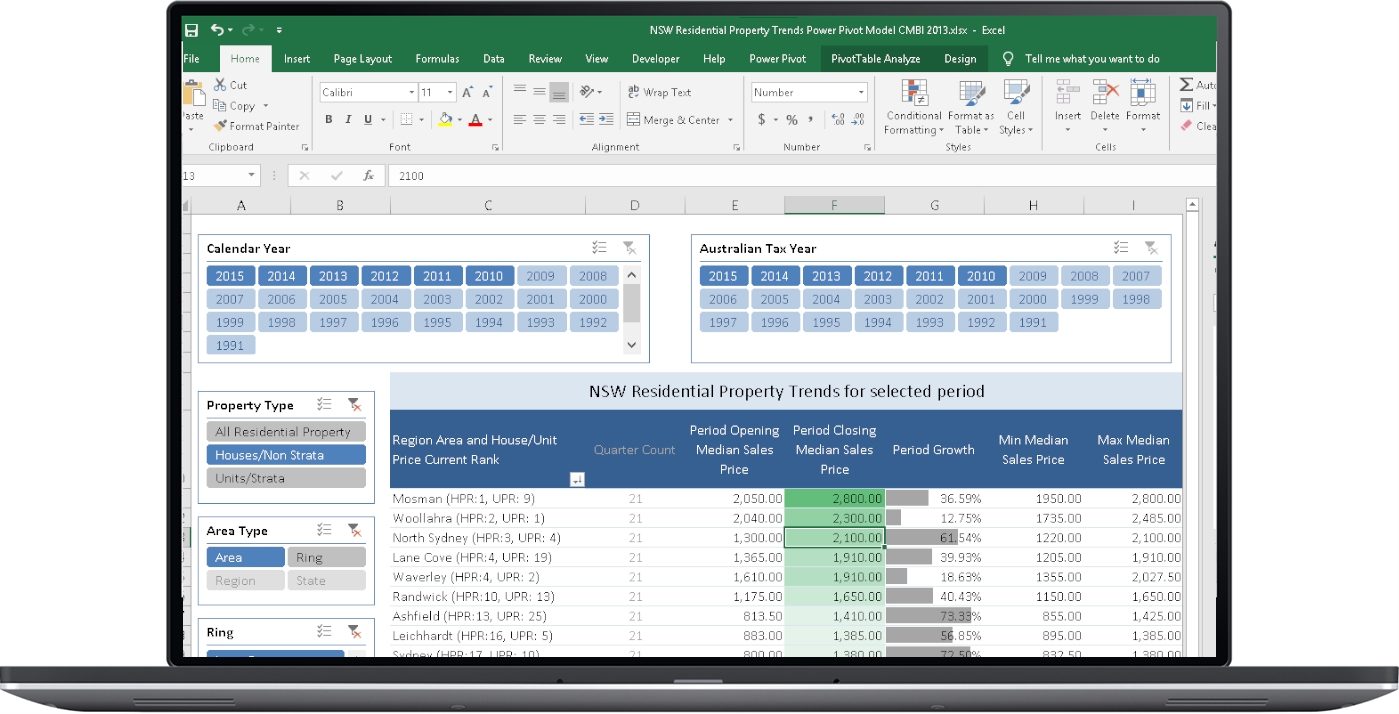Screen dimensions: 1399x714
Task: Toggle Multi-Select on Calendar Year slicer
Action: click(599, 248)
